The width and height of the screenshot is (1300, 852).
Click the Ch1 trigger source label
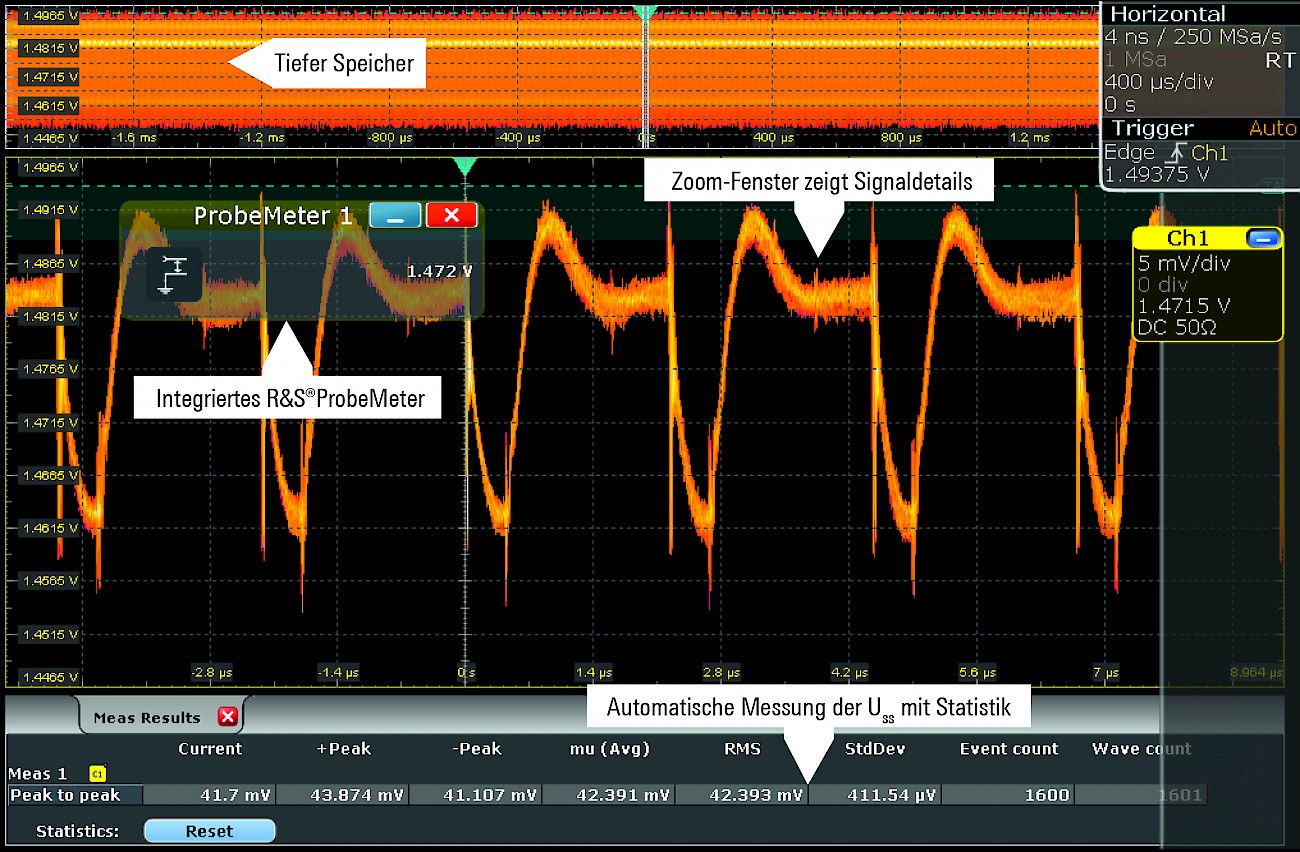[1210, 152]
